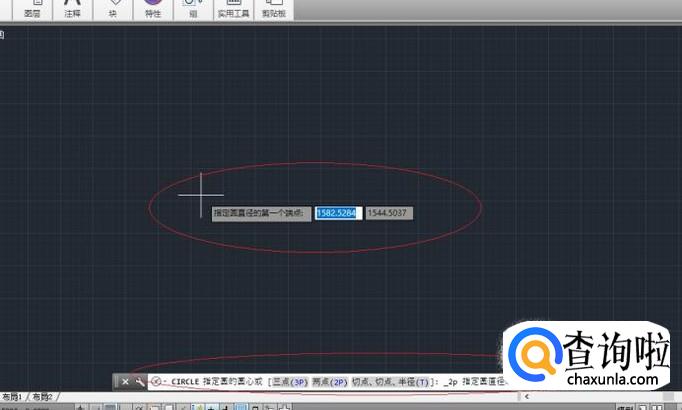This screenshot has height=410, width=682.
Task: Click the Y coordinate field 1544.5037
Action: click(x=389, y=213)
